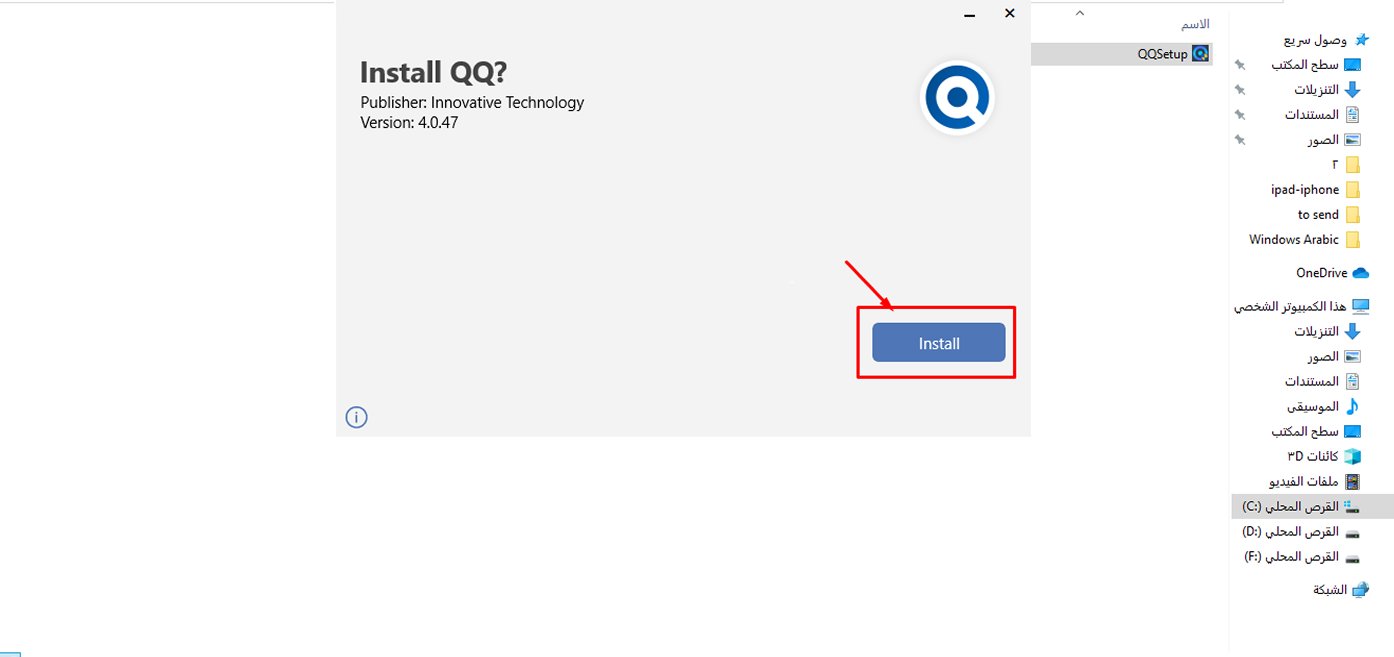Open the Videos folder in sidebar
This screenshot has width=1394, height=657.
pos(1316,481)
